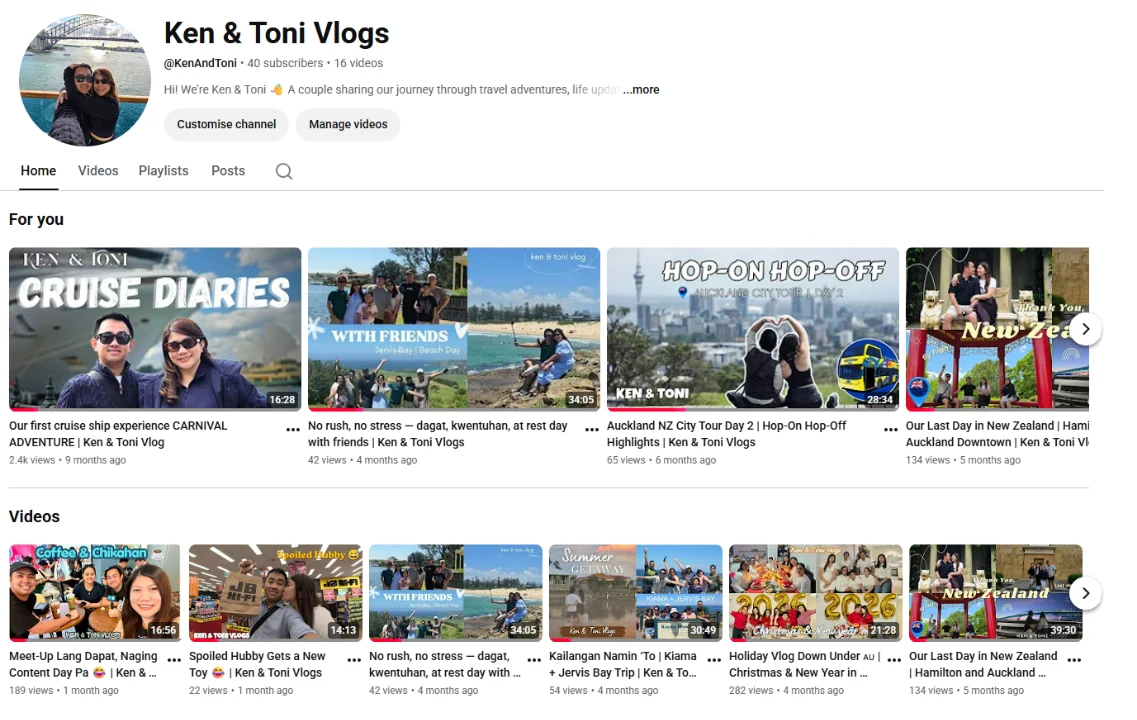The width and height of the screenshot is (1137, 720).
Task: Open options menu for Holiday Vlog Down Under
Action: [894, 660]
